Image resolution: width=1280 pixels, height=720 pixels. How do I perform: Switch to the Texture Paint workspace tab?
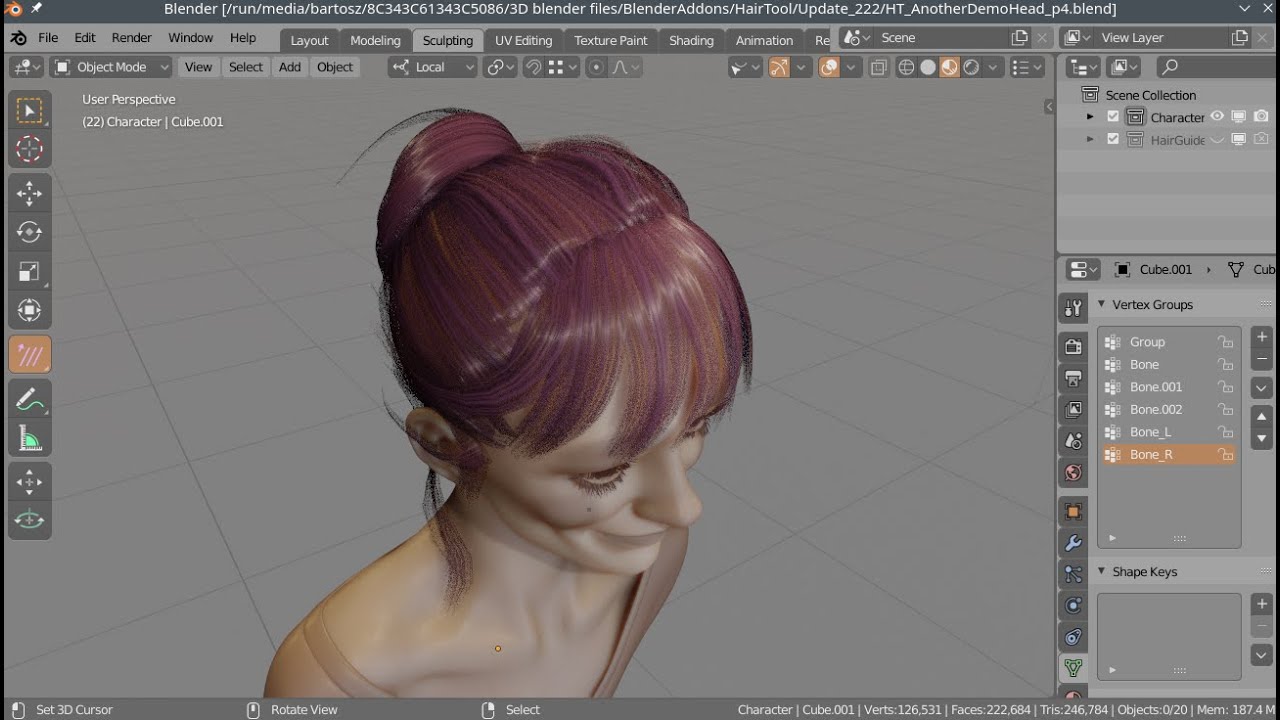[610, 40]
